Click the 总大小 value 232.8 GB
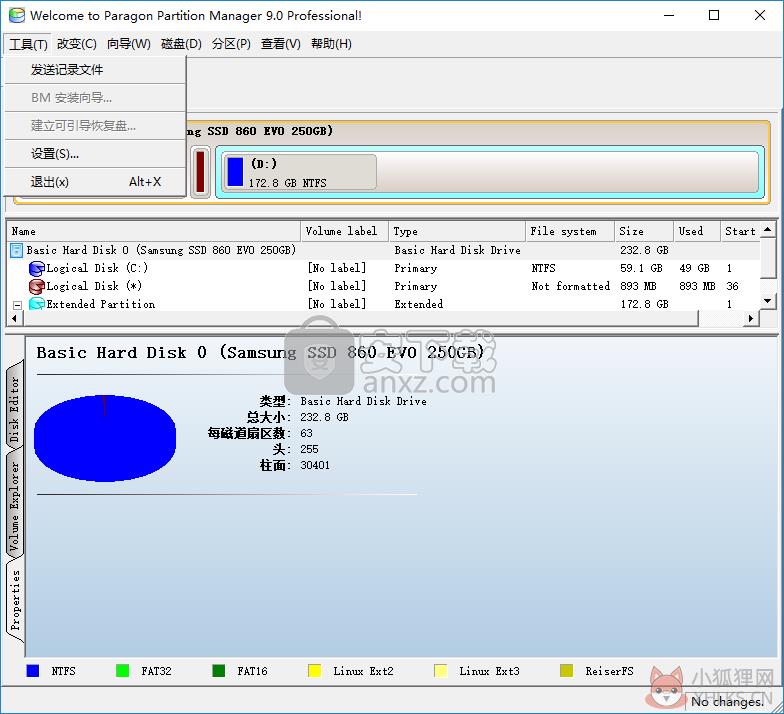The height and width of the screenshot is (714, 784). (324, 418)
